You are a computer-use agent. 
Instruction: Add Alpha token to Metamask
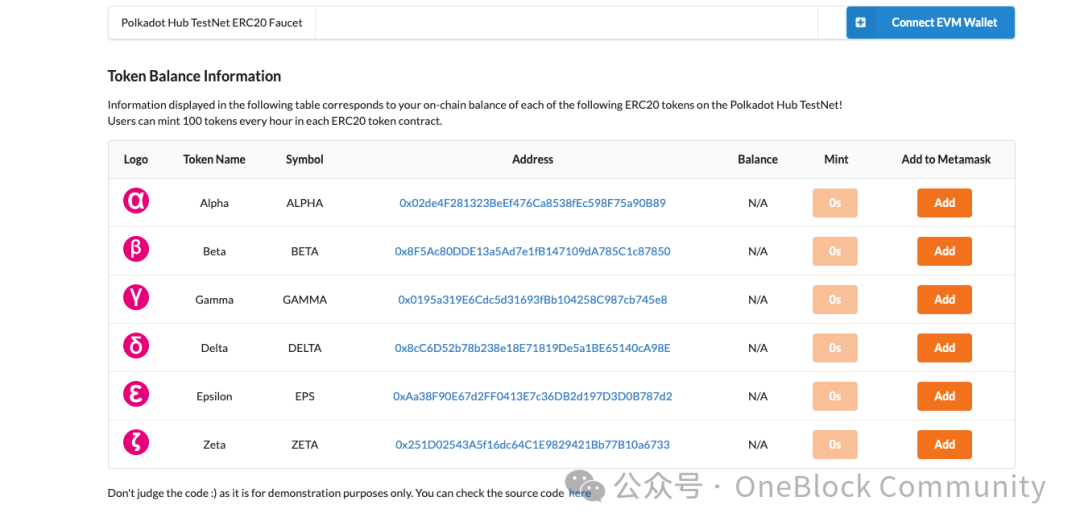point(944,203)
